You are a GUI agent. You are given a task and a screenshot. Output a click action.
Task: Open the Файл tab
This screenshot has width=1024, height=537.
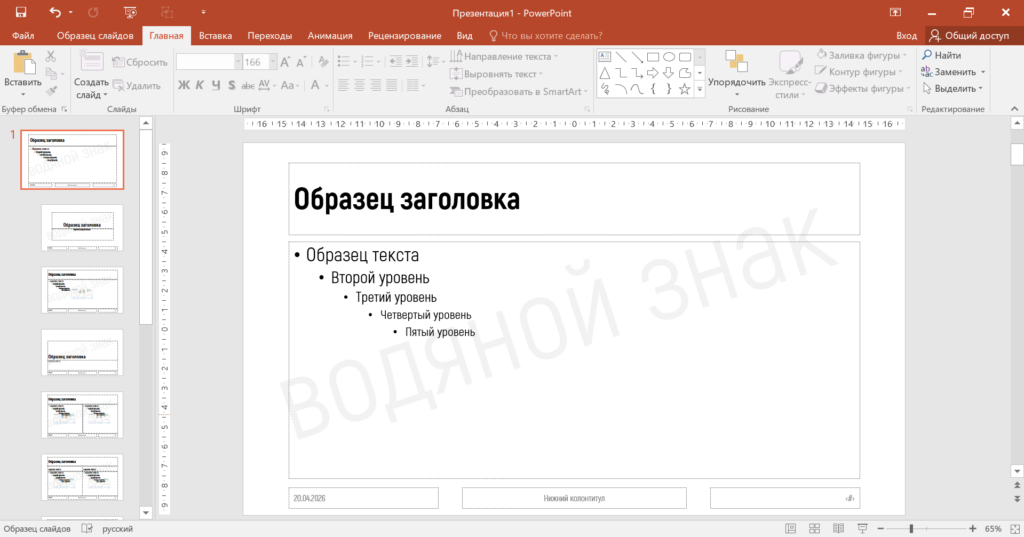pos(23,35)
